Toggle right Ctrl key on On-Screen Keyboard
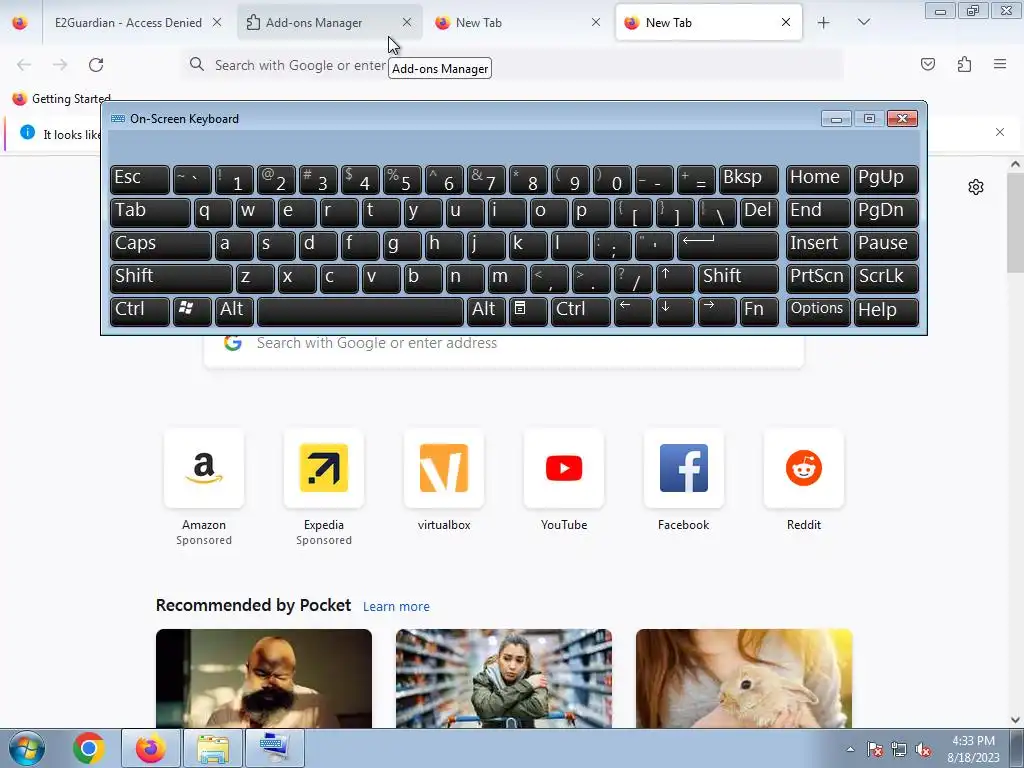 coord(581,311)
